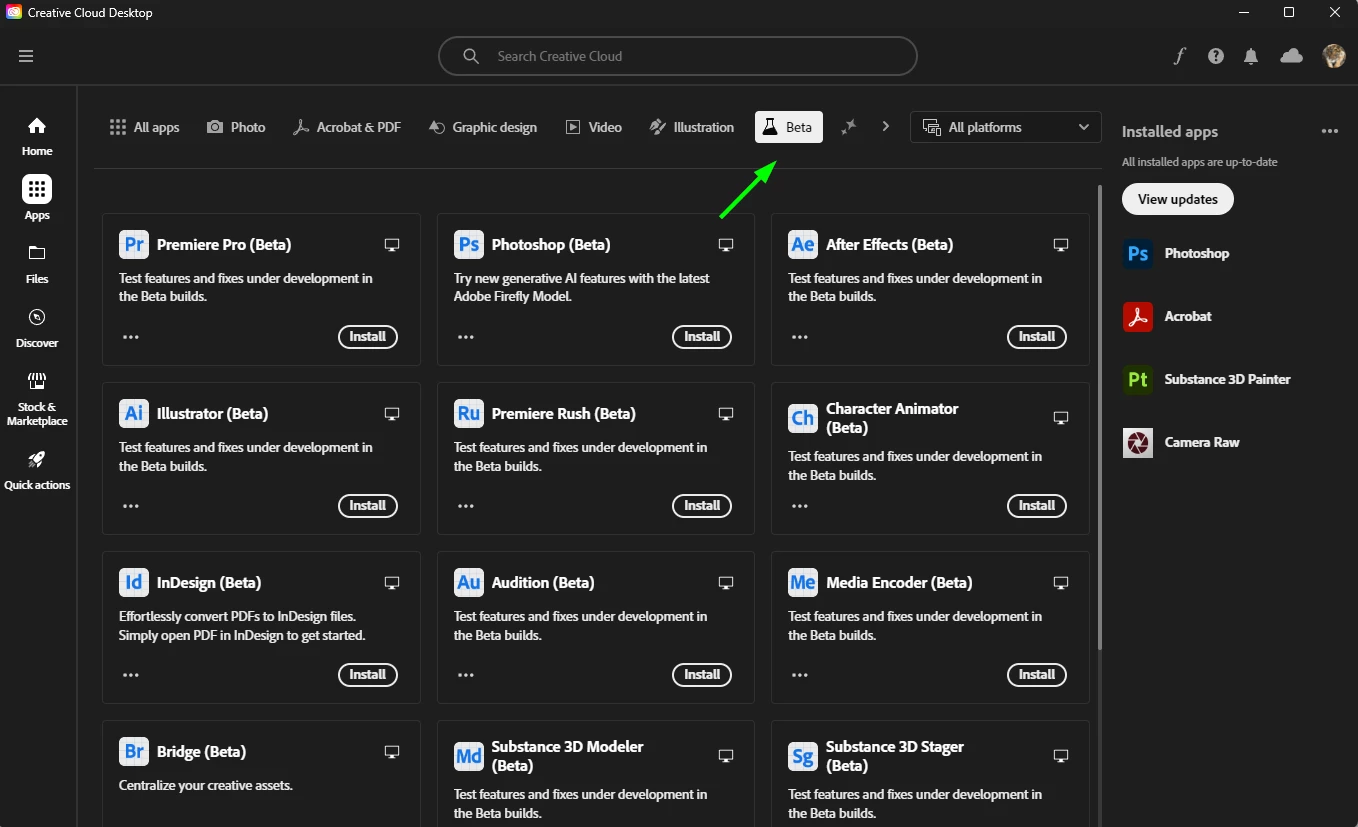Install Illustrator (Beta)
Screen dimensions: 1358x827
(368, 506)
